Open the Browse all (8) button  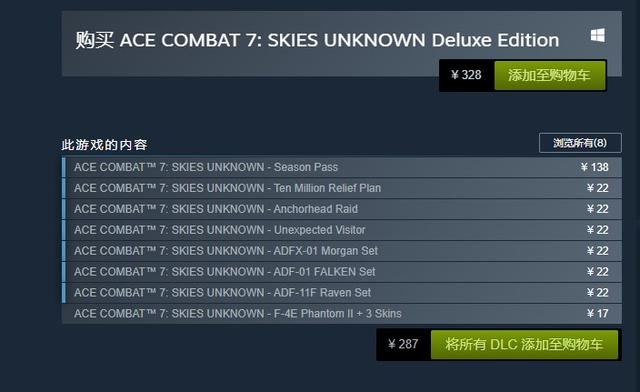[x=580, y=143]
